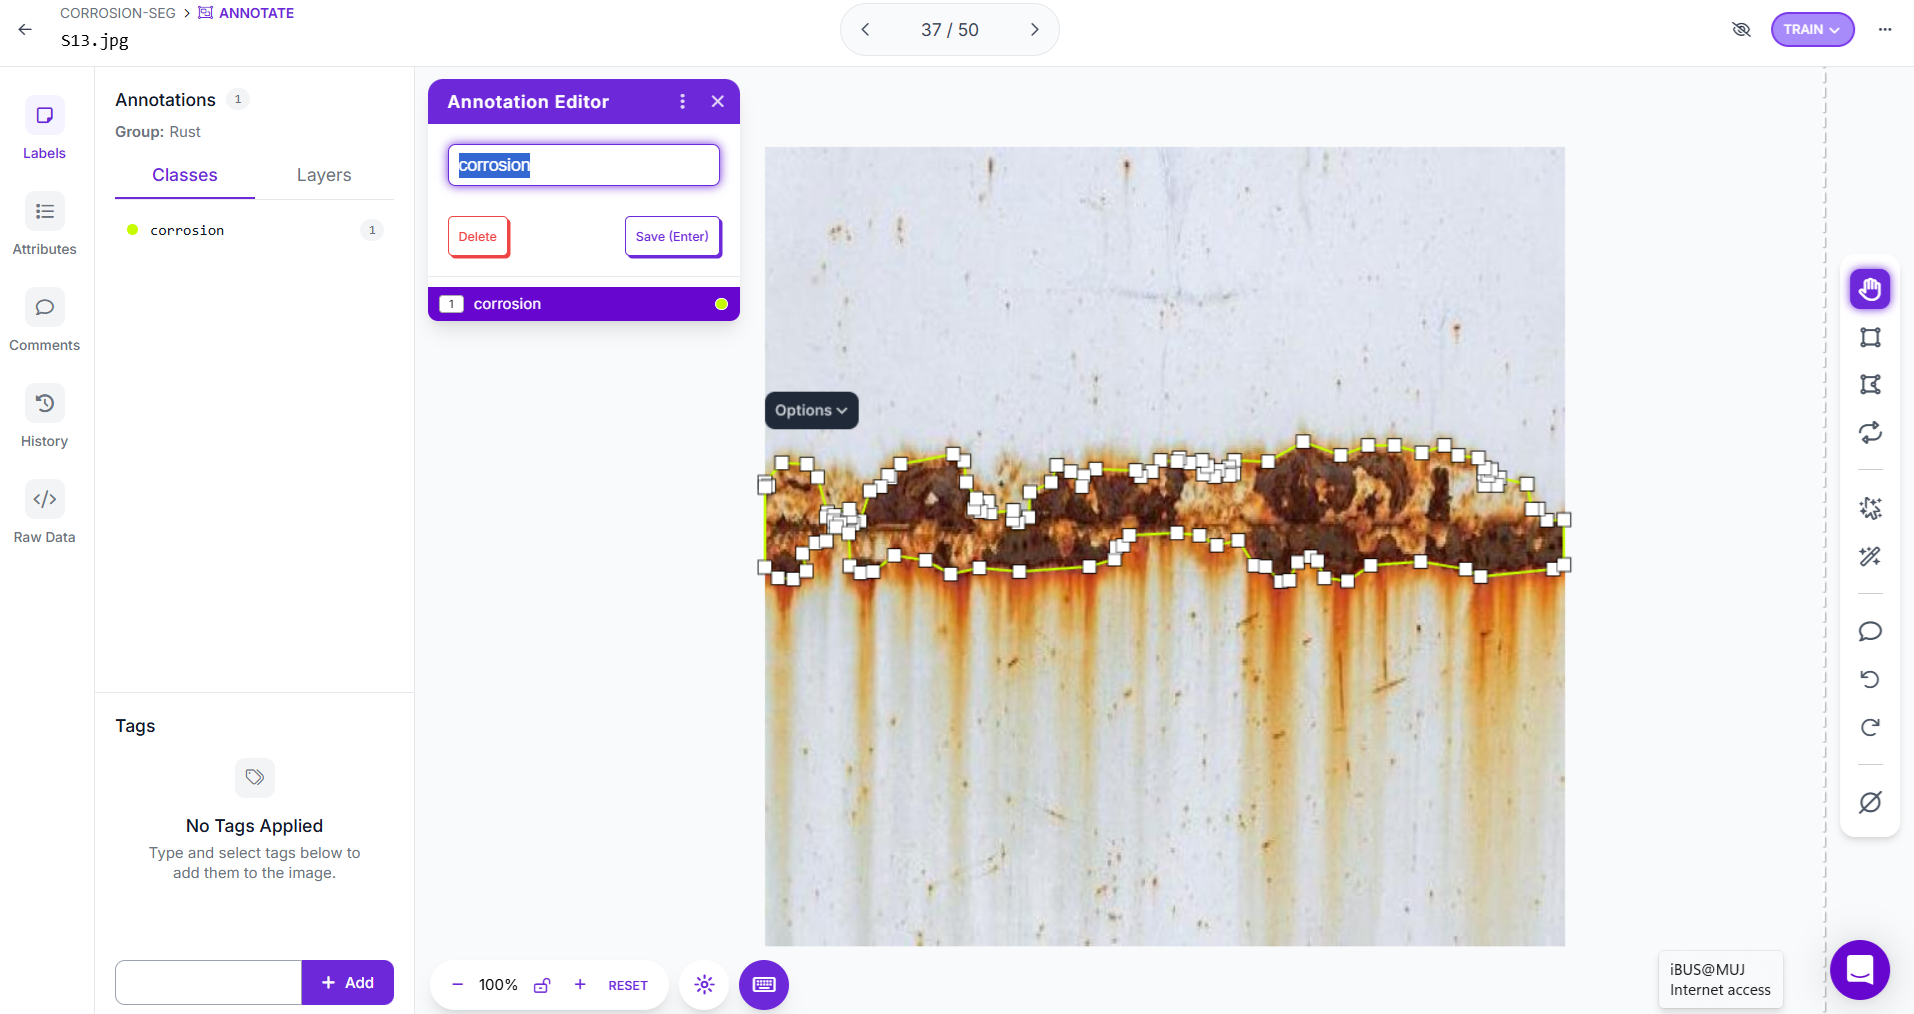This screenshot has height=1014, width=1914.
Task: Mark image as null annotation
Action: tap(1870, 803)
